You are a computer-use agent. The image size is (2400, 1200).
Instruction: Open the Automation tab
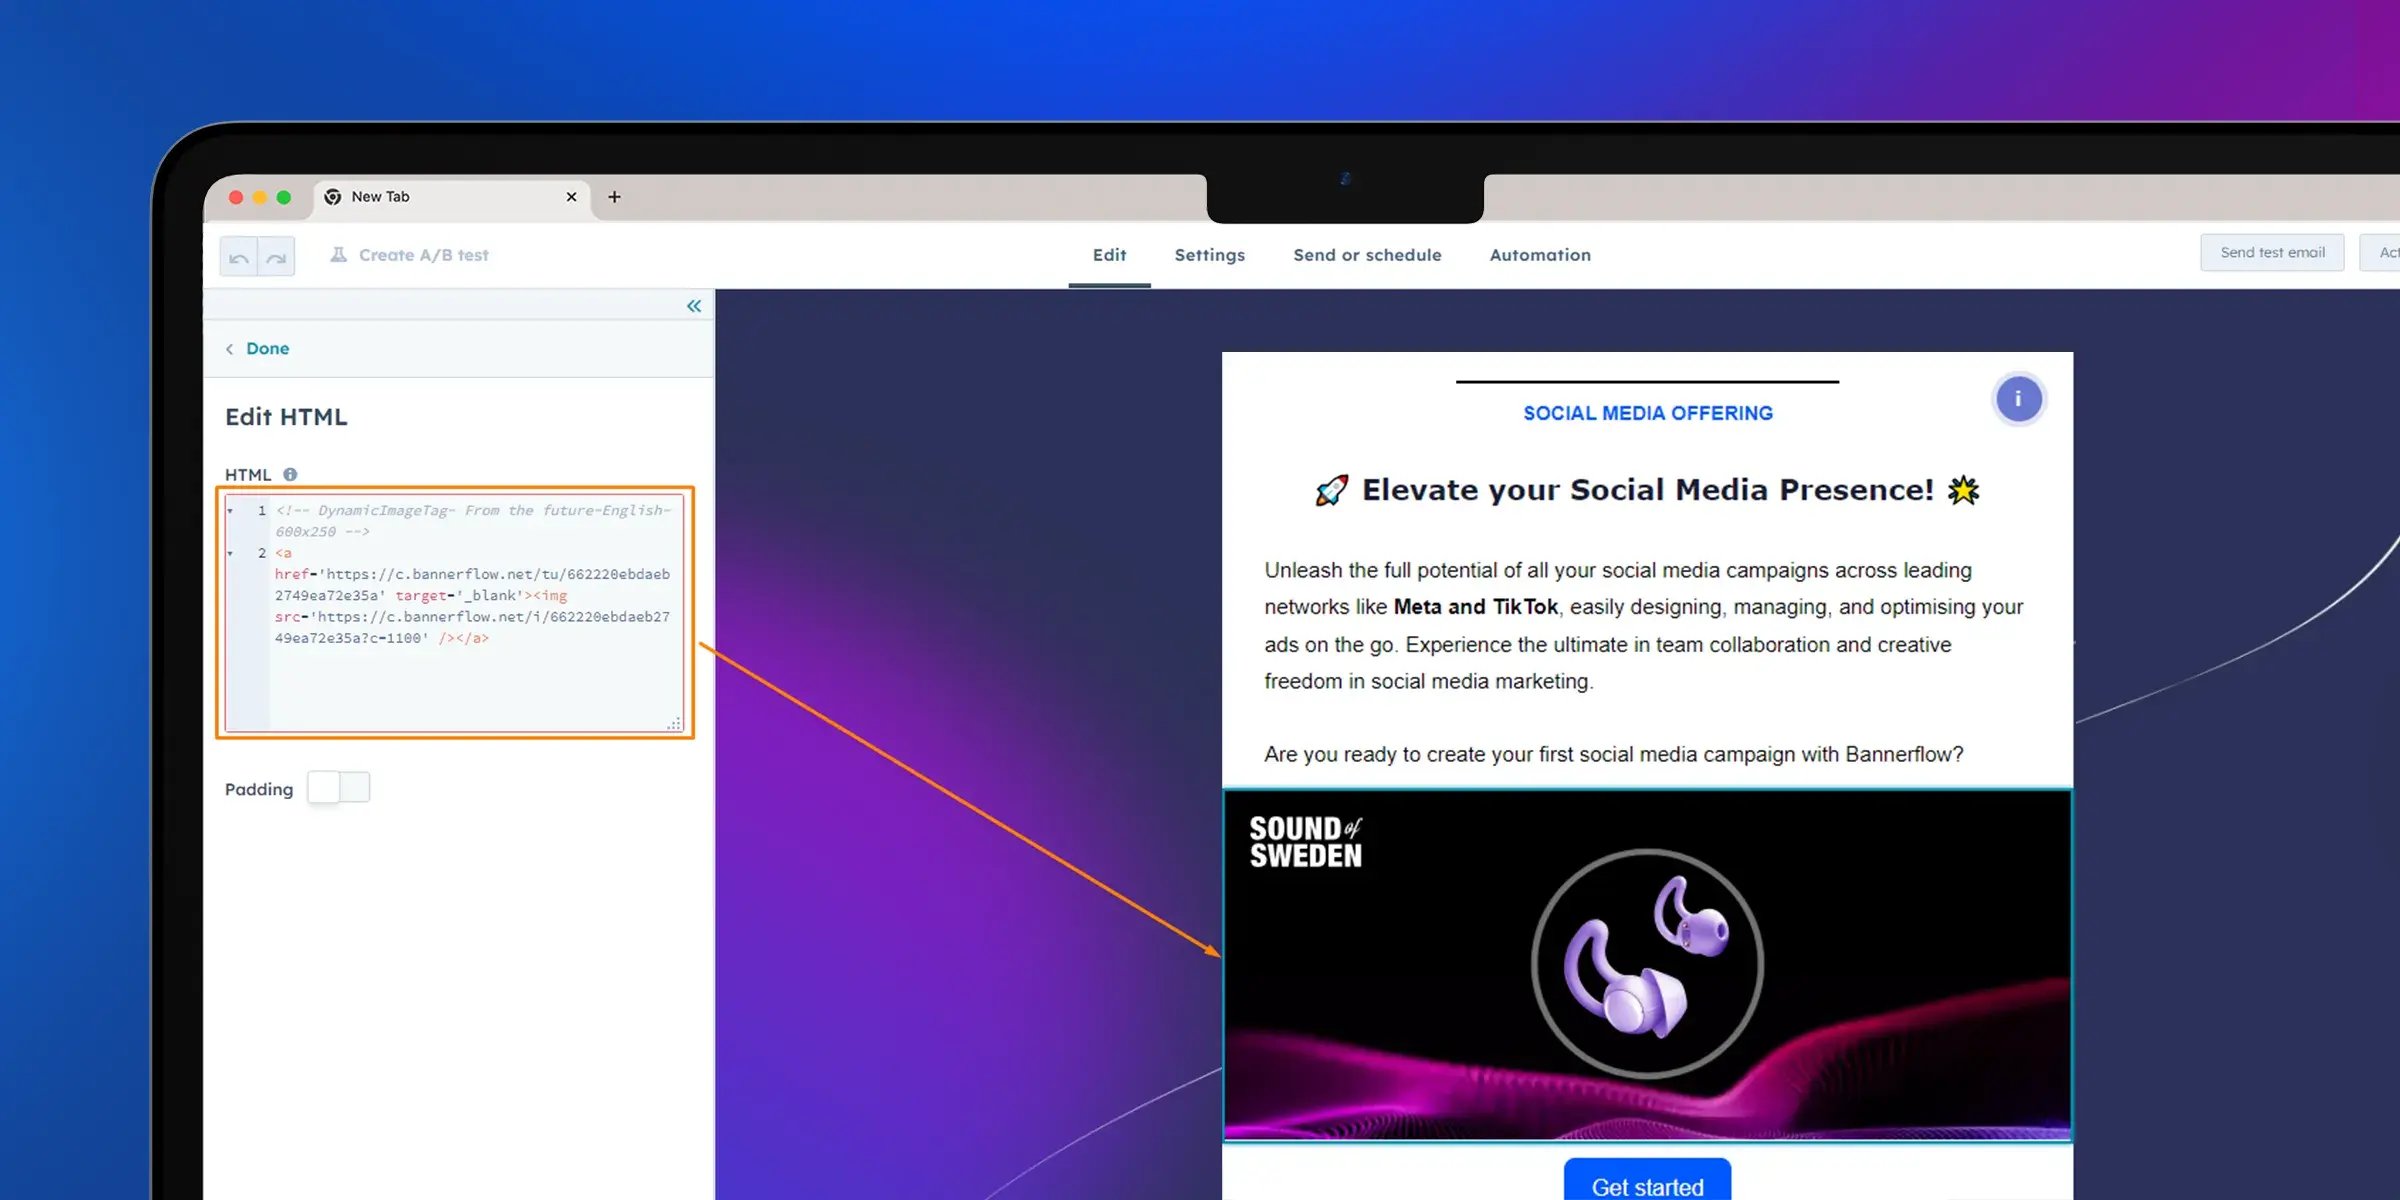click(1540, 255)
